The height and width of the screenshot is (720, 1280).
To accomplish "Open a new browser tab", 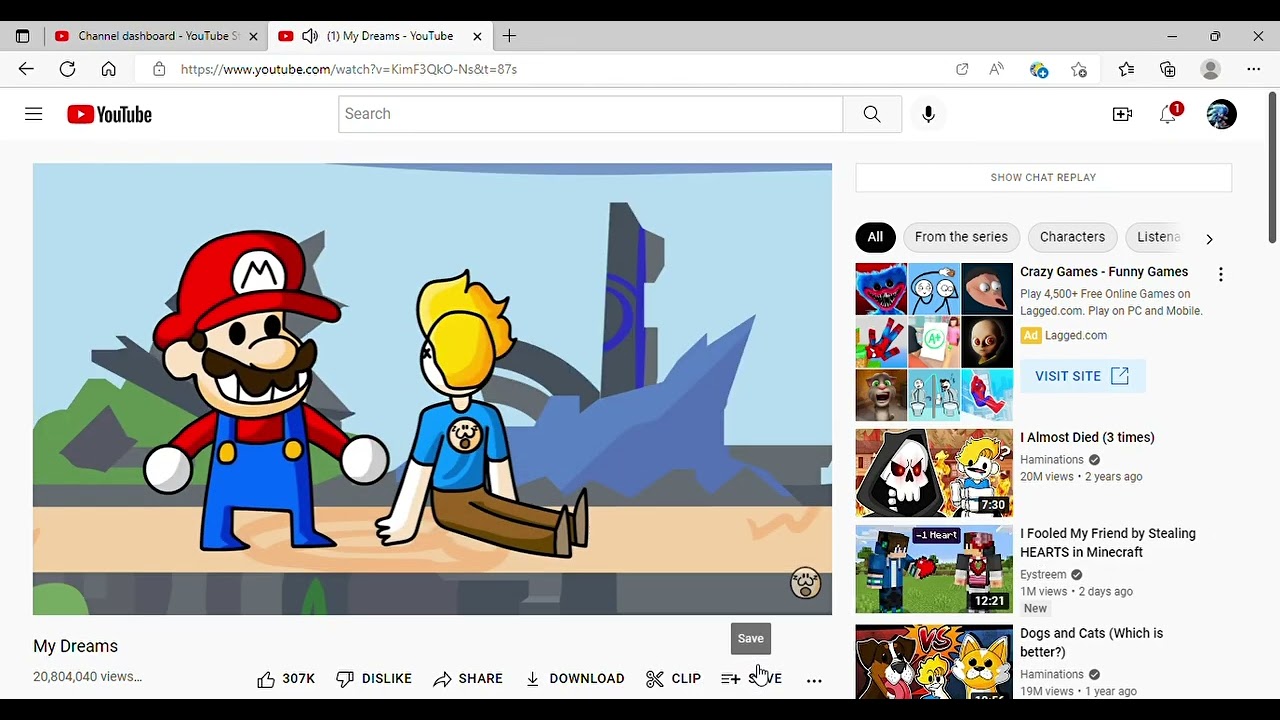I will pyautogui.click(x=509, y=36).
